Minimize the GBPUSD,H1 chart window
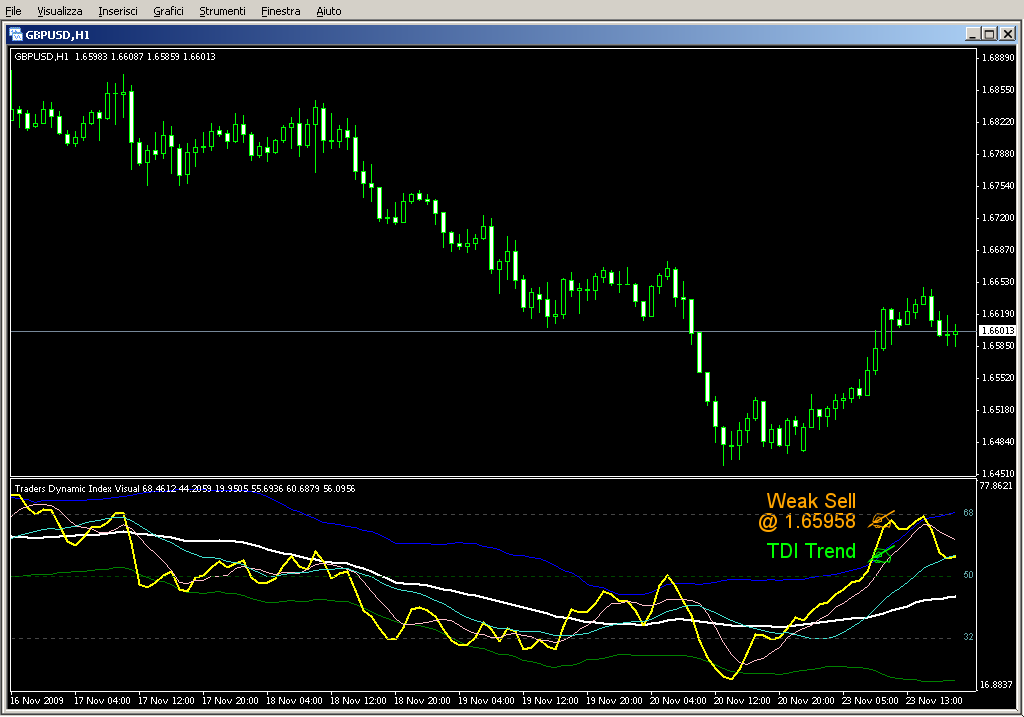Image resolution: width=1024 pixels, height=717 pixels. (973, 34)
